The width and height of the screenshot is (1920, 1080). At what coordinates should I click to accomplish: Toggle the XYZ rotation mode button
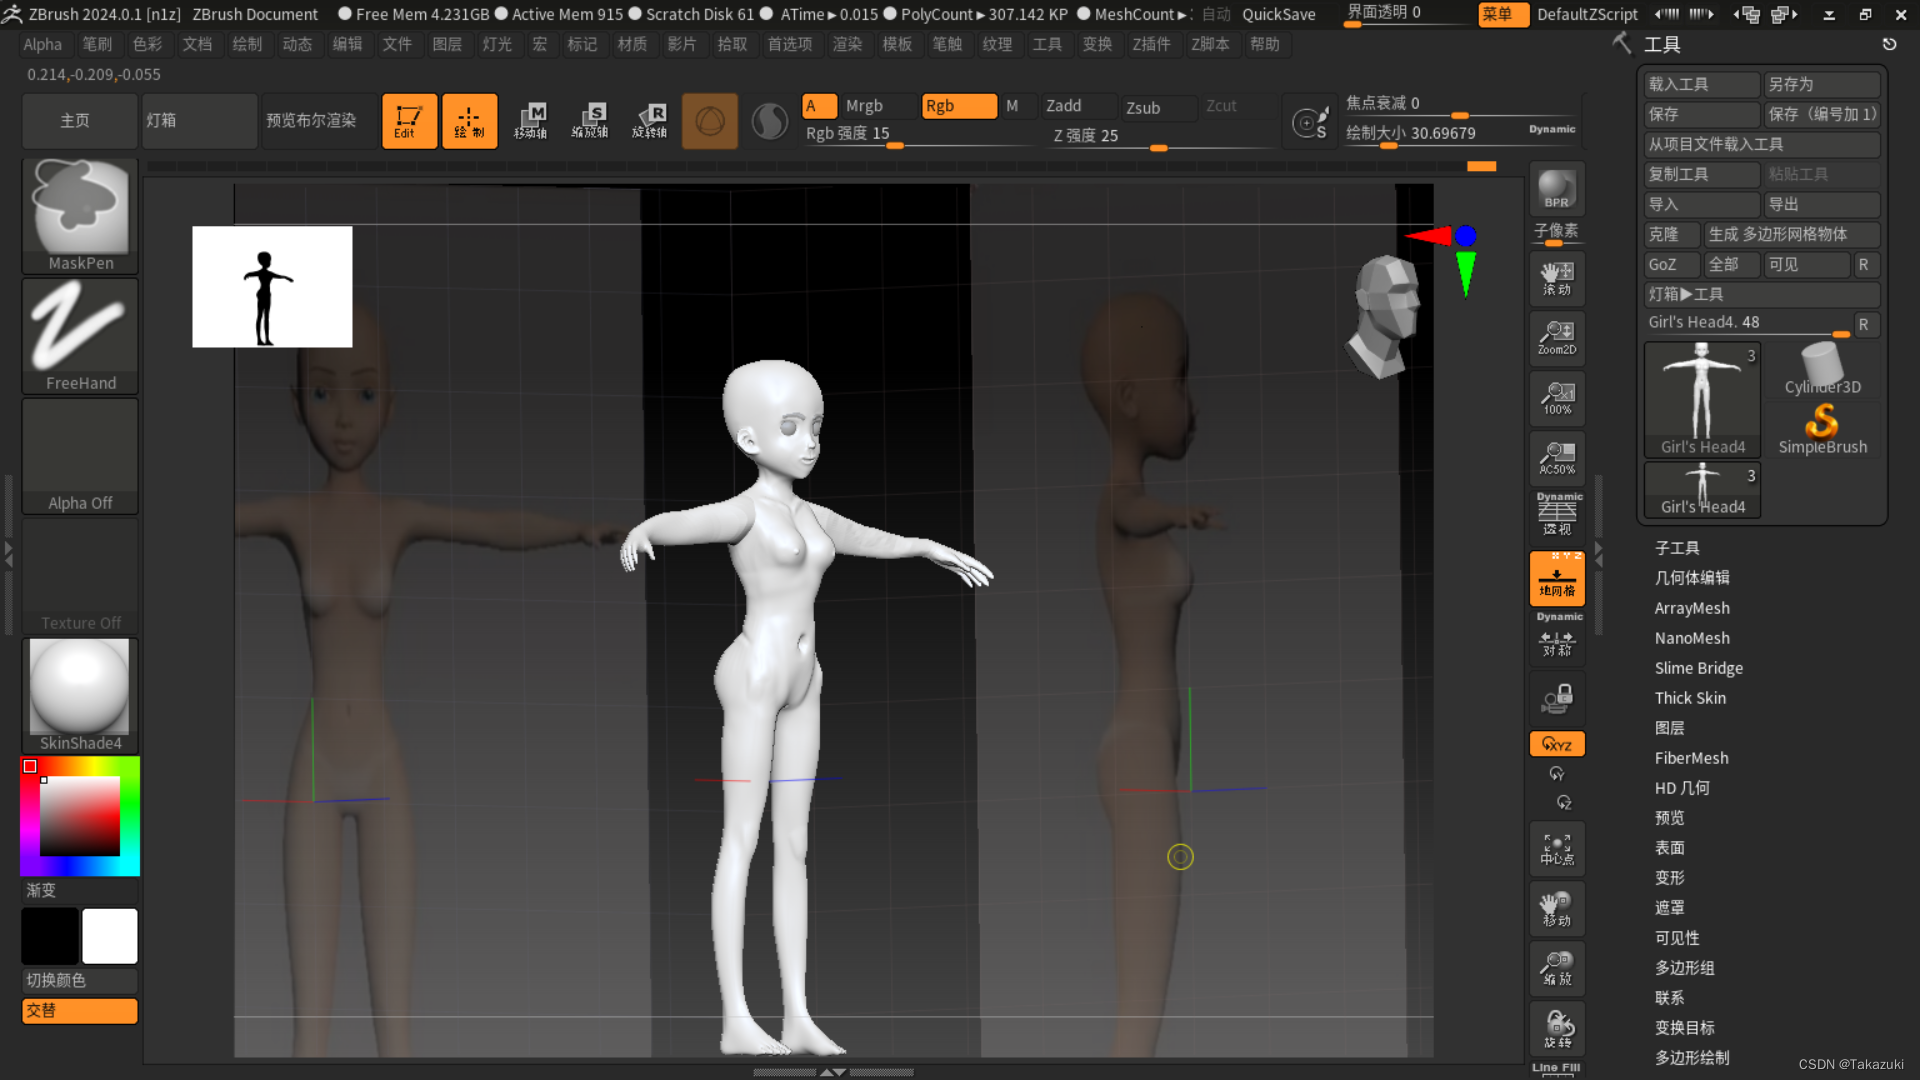[x=1556, y=744]
